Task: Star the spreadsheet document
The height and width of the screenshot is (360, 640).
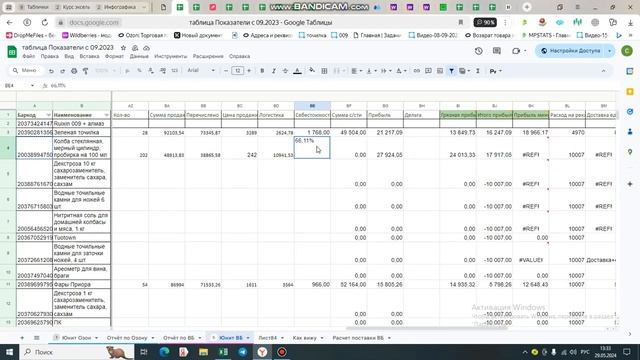Action: pos(123,48)
